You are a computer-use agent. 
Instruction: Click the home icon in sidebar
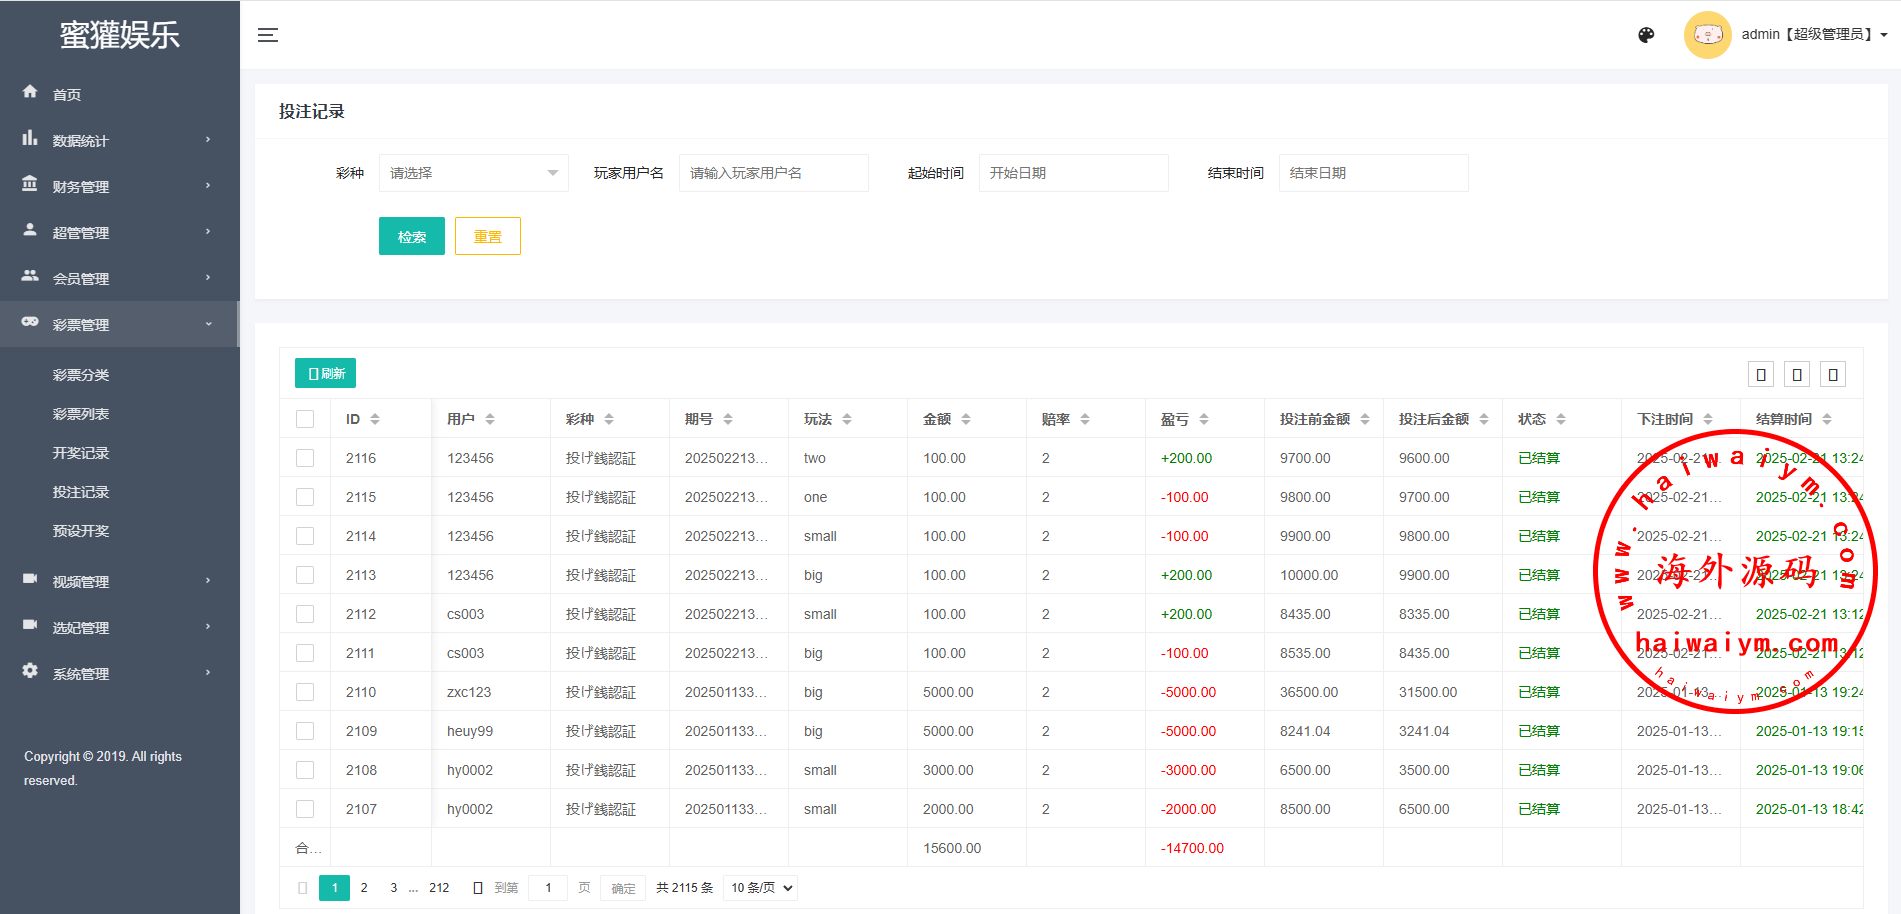pos(30,92)
